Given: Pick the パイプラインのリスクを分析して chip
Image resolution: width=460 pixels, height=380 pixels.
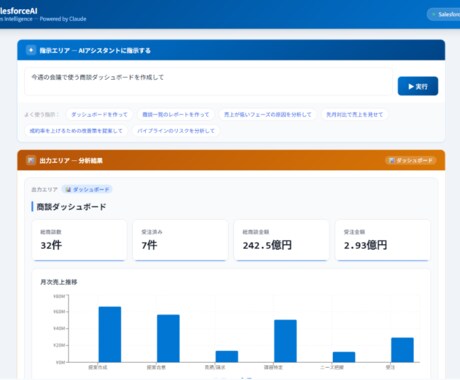Looking at the screenshot, I should coord(176,131).
